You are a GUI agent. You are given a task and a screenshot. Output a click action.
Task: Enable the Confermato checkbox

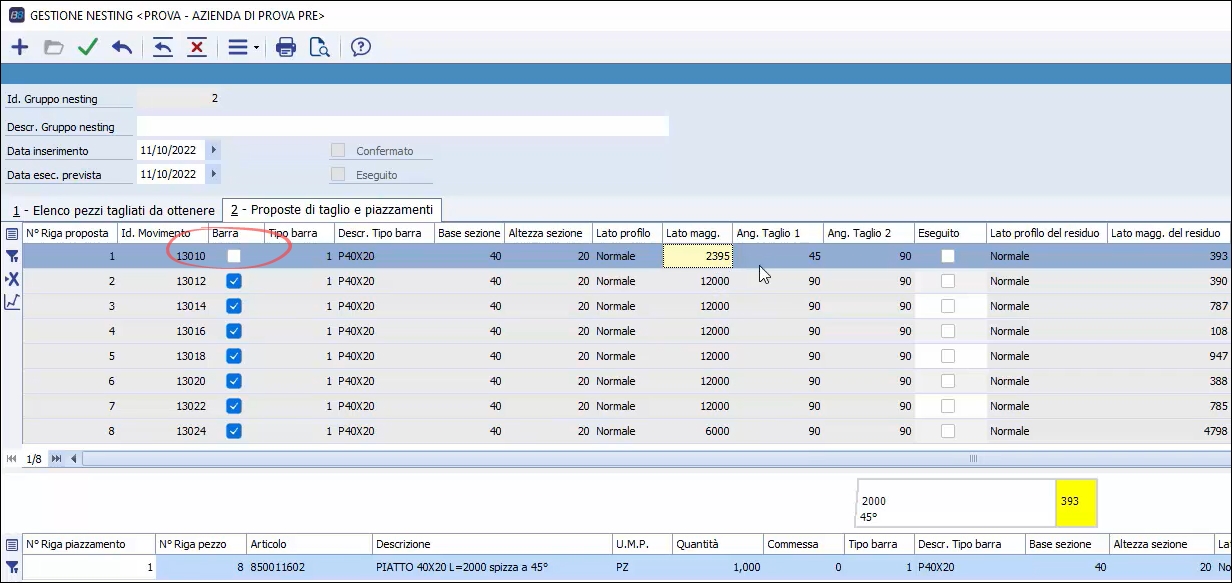[x=338, y=151]
